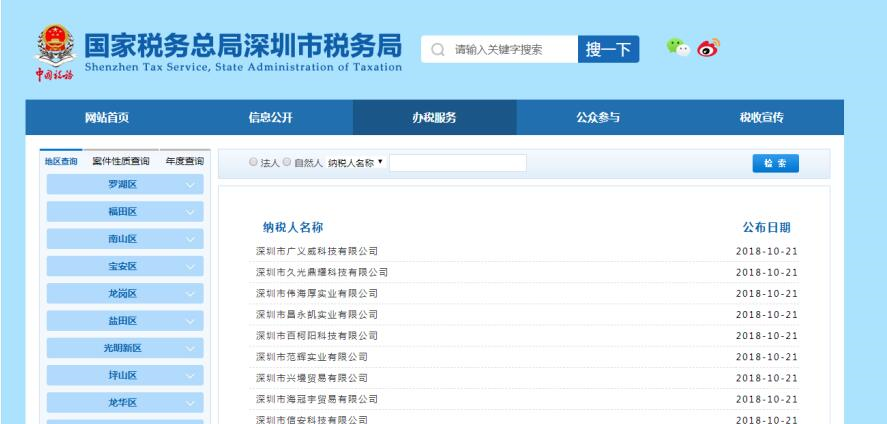Switch to the 案件性质查询 tab

point(120,160)
